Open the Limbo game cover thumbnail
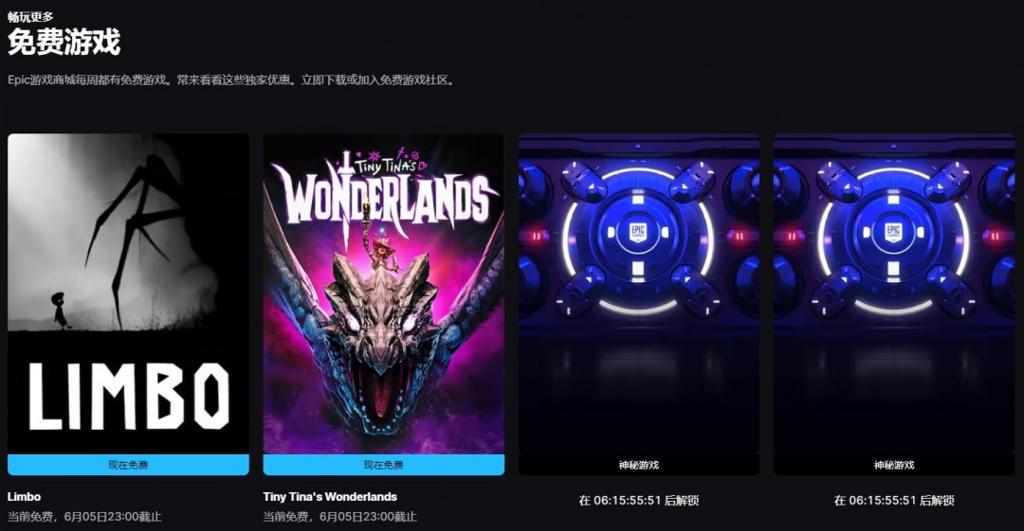Screen dimensions: 1024x531 point(129,294)
